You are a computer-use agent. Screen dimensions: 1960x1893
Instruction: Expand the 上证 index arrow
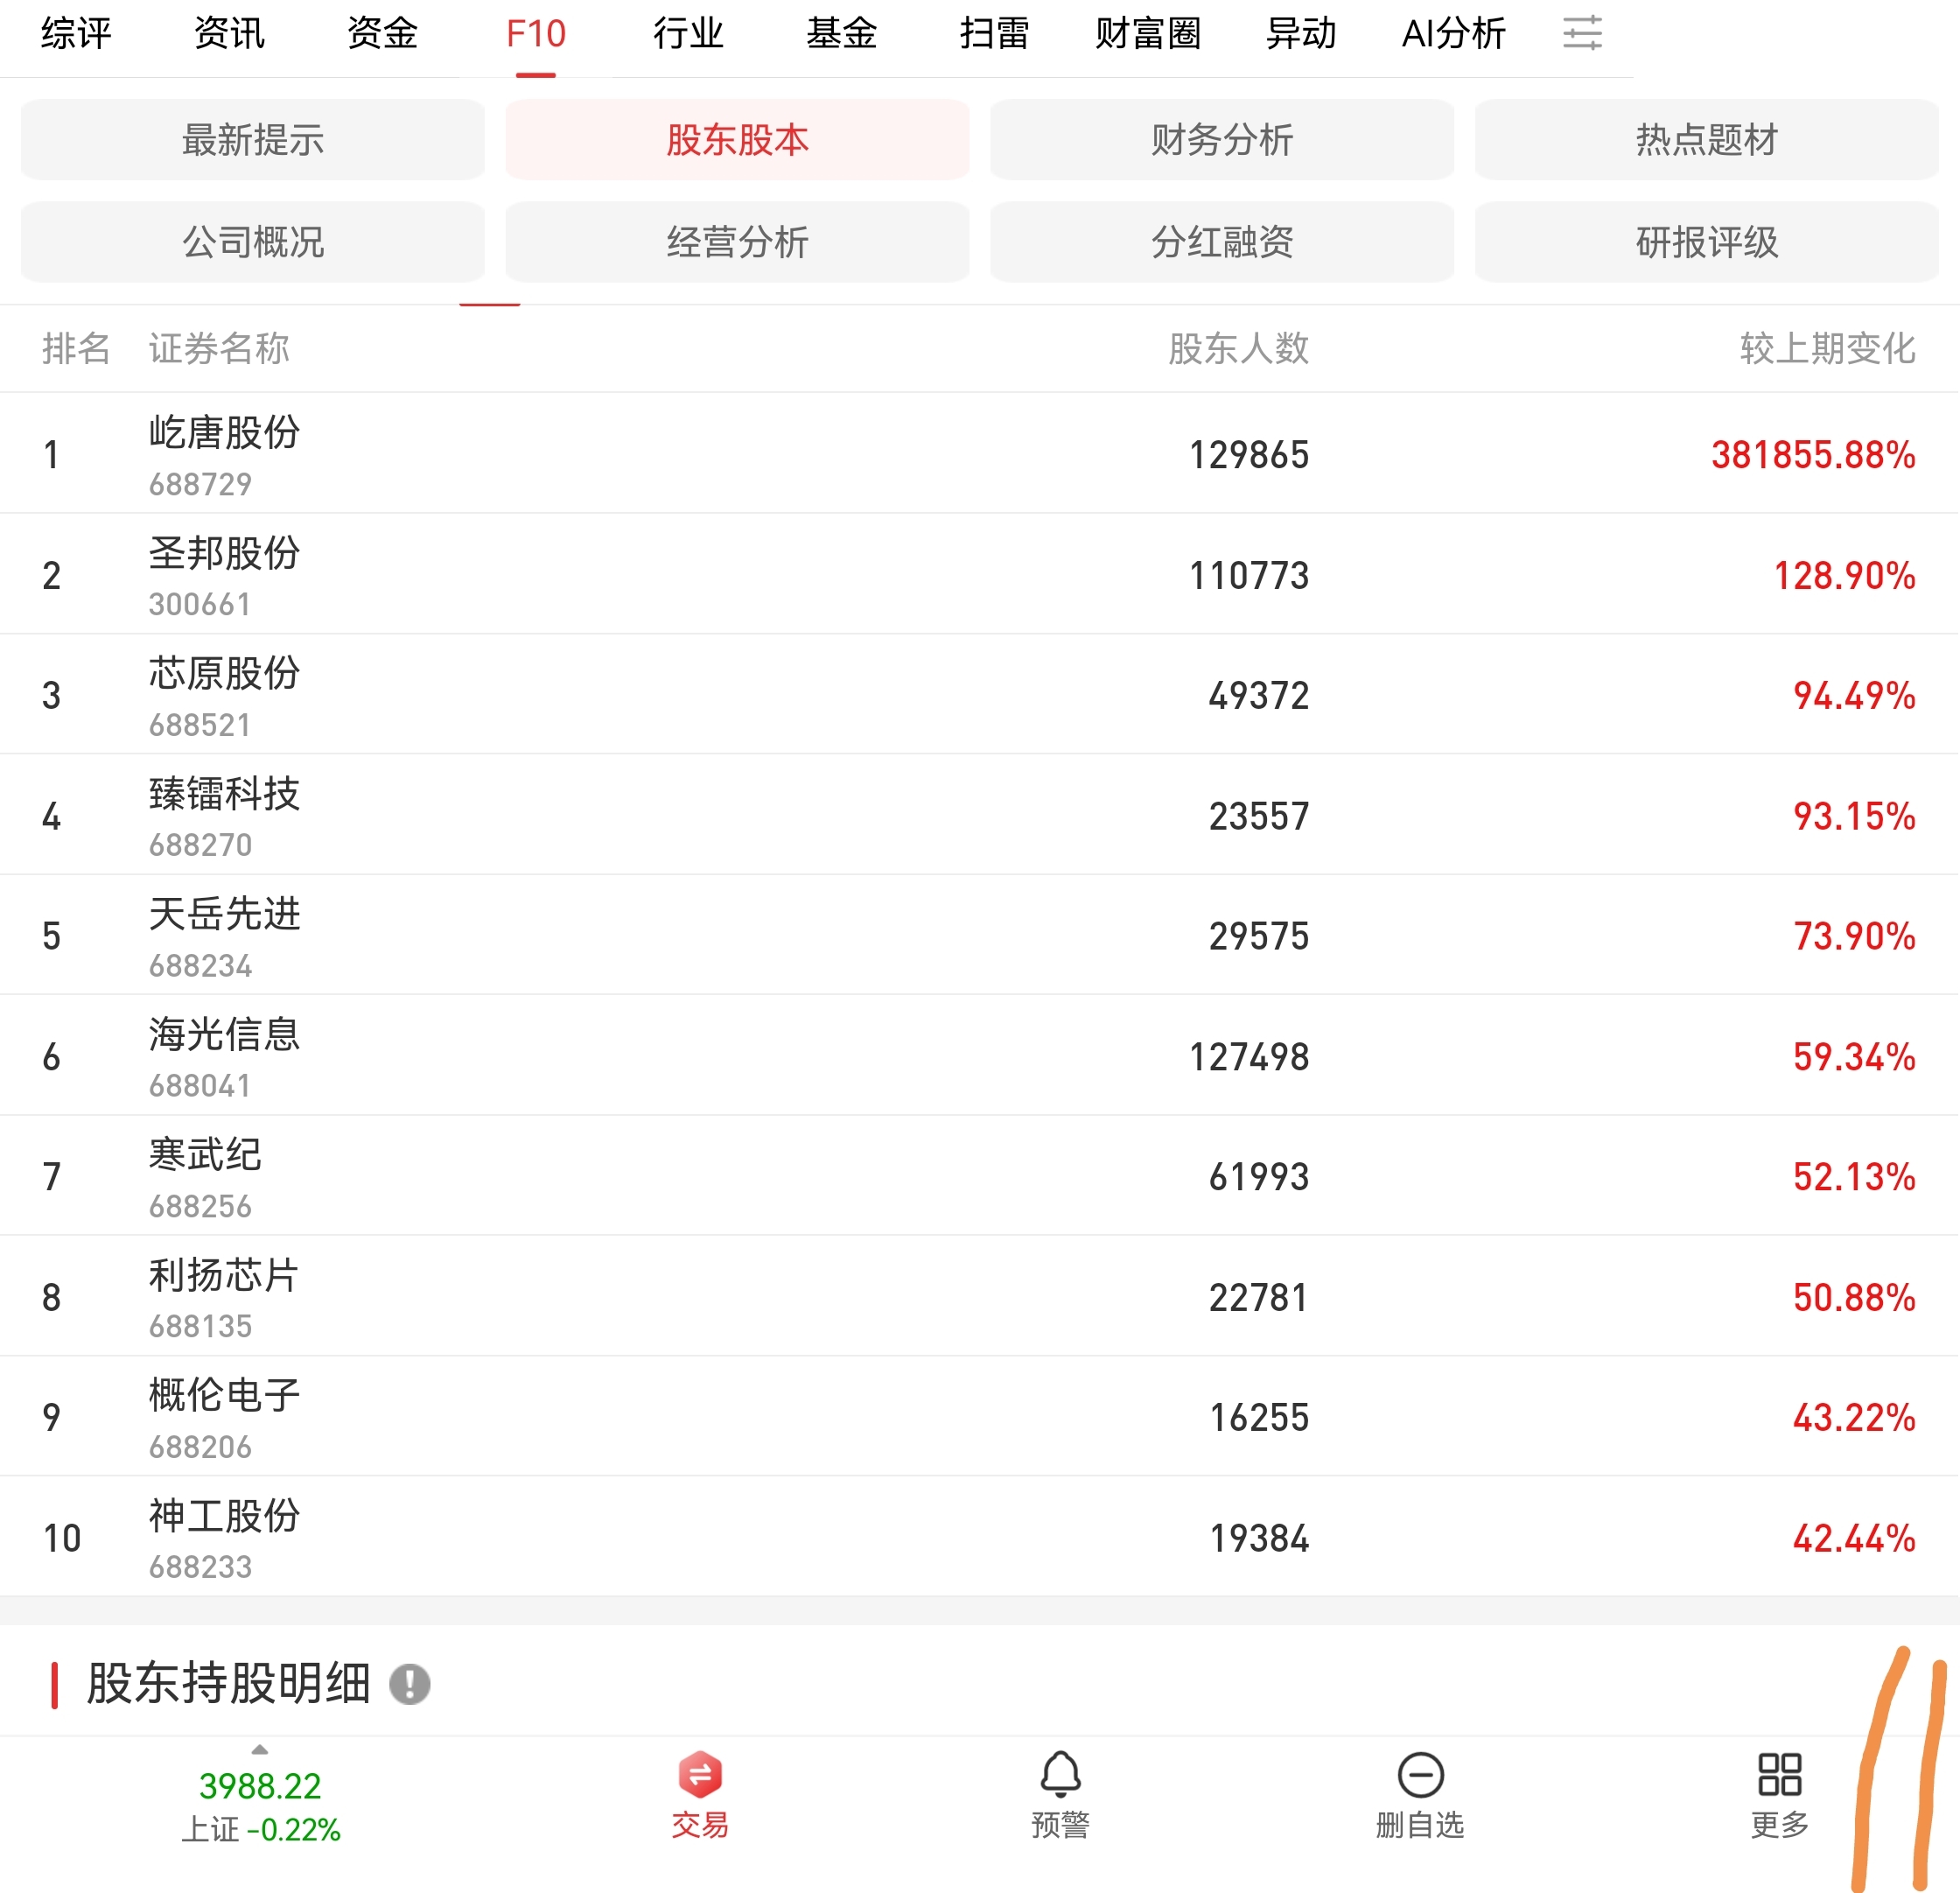[x=260, y=1750]
